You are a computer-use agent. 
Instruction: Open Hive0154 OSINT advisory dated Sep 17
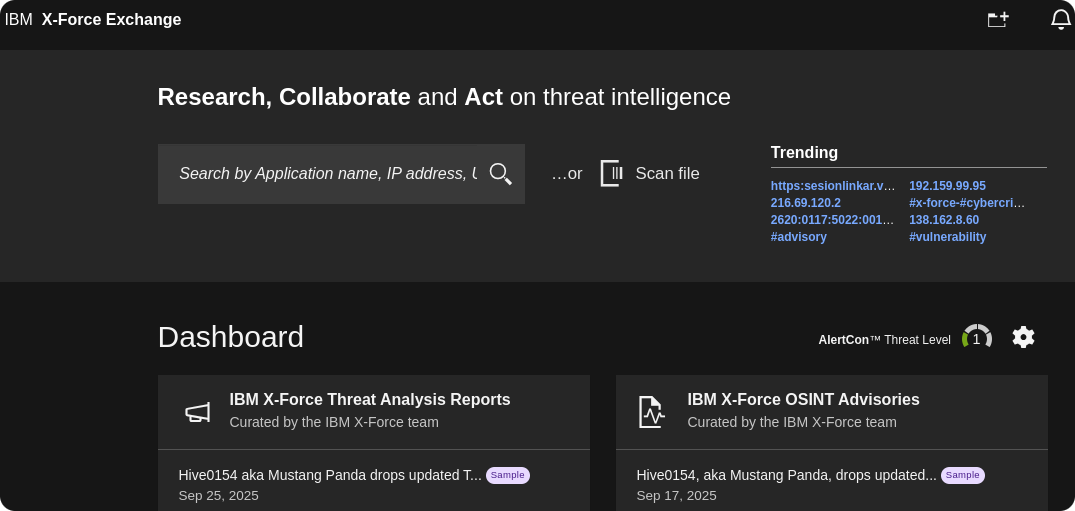tap(786, 475)
